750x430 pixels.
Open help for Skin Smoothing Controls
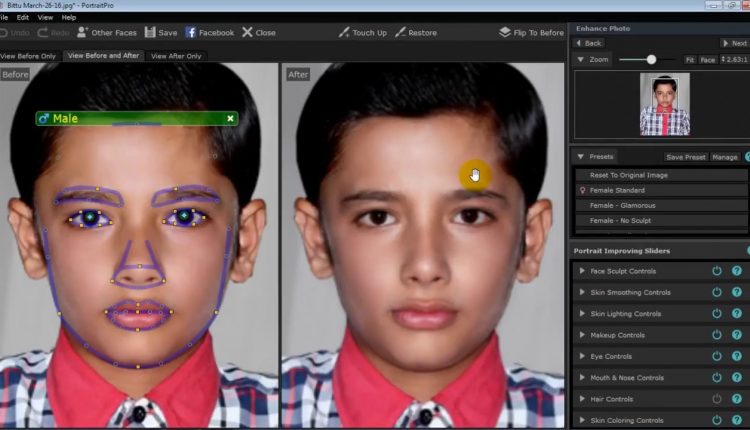pos(737,292)
